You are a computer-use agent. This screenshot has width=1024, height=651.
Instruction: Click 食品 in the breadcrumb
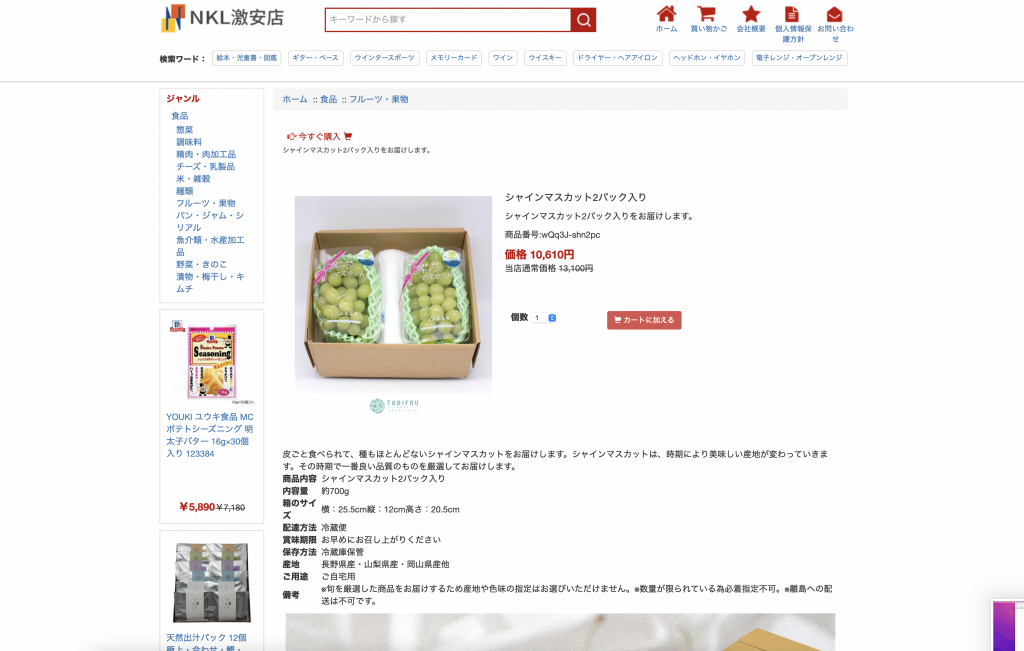(328, 99)
